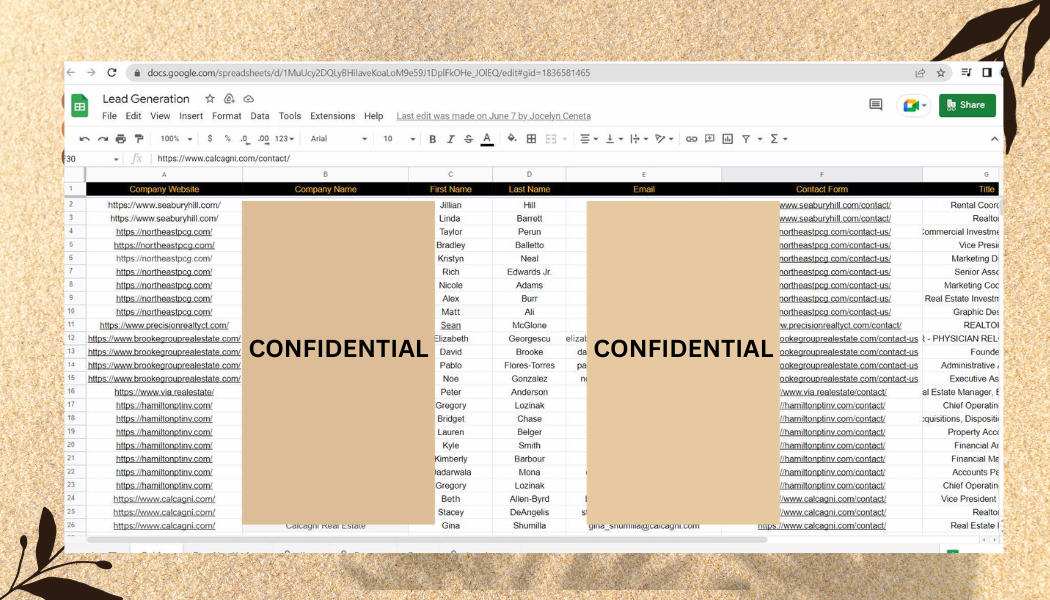Open the Insert menu
The height and width of the screenshot is (600, 1050).
[x=191, y=116]
